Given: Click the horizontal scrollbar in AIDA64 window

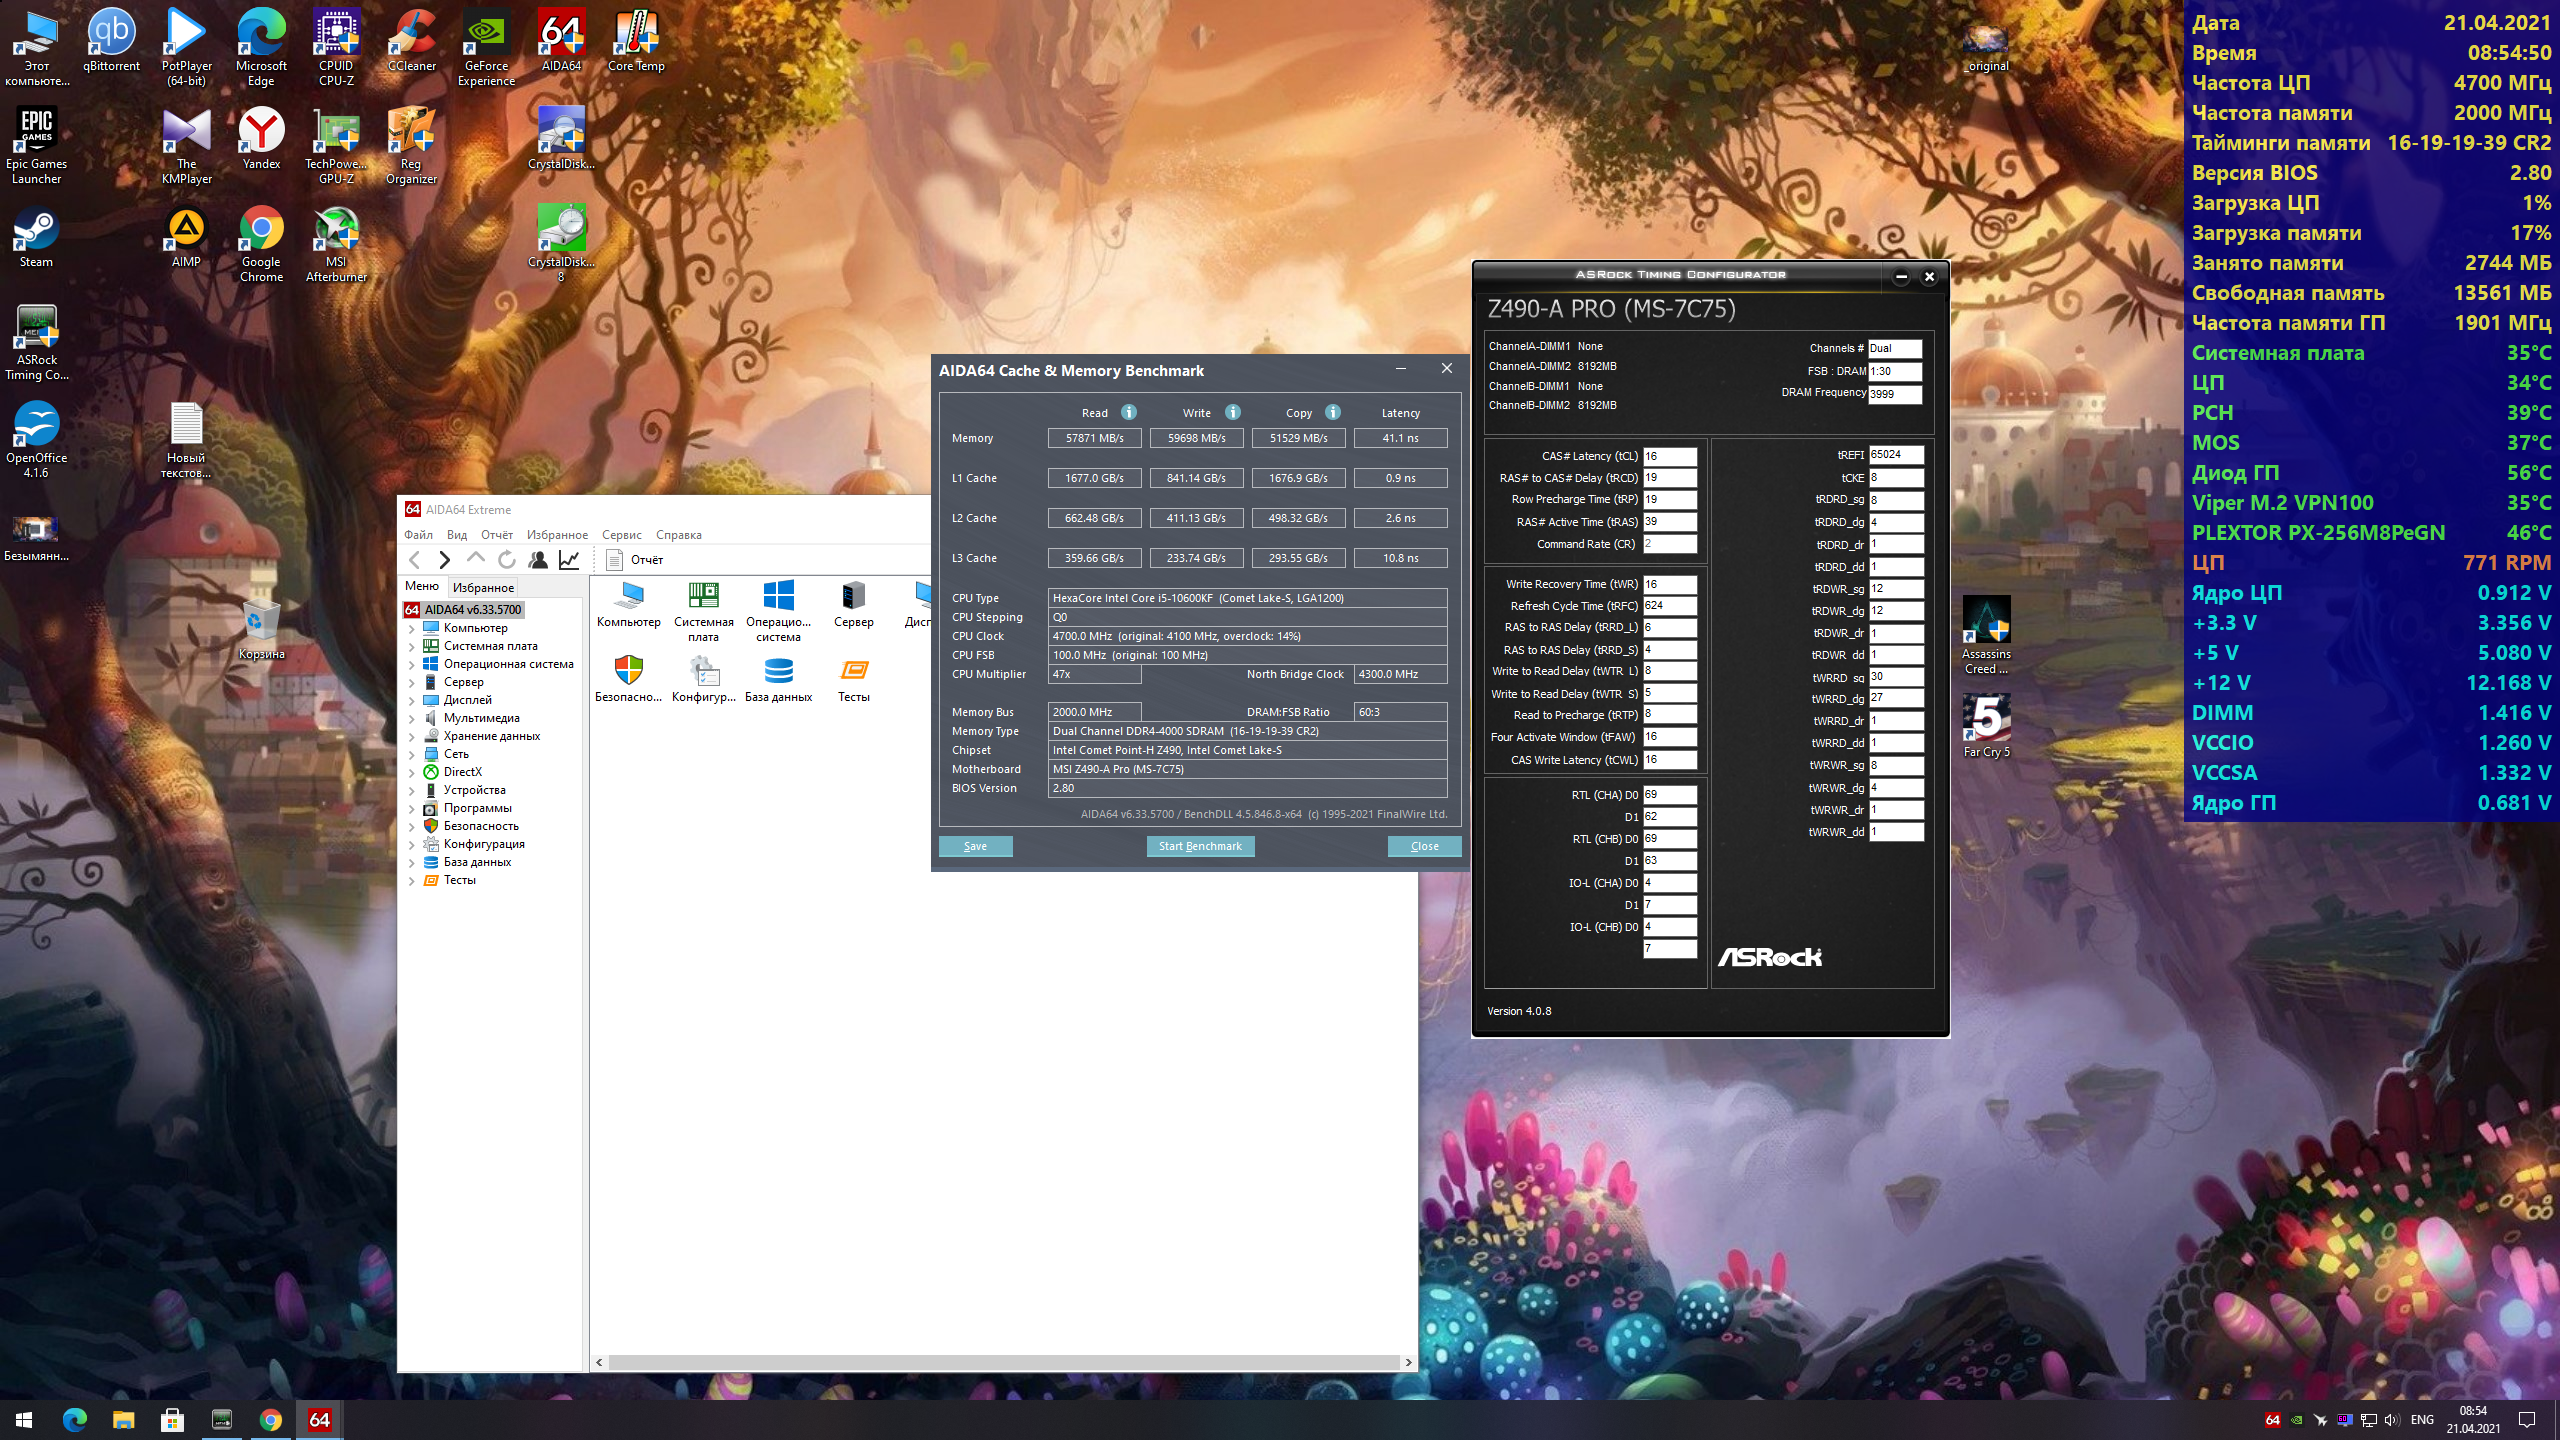Looking at the screenshot, I should click(x=1003, y=1362).
